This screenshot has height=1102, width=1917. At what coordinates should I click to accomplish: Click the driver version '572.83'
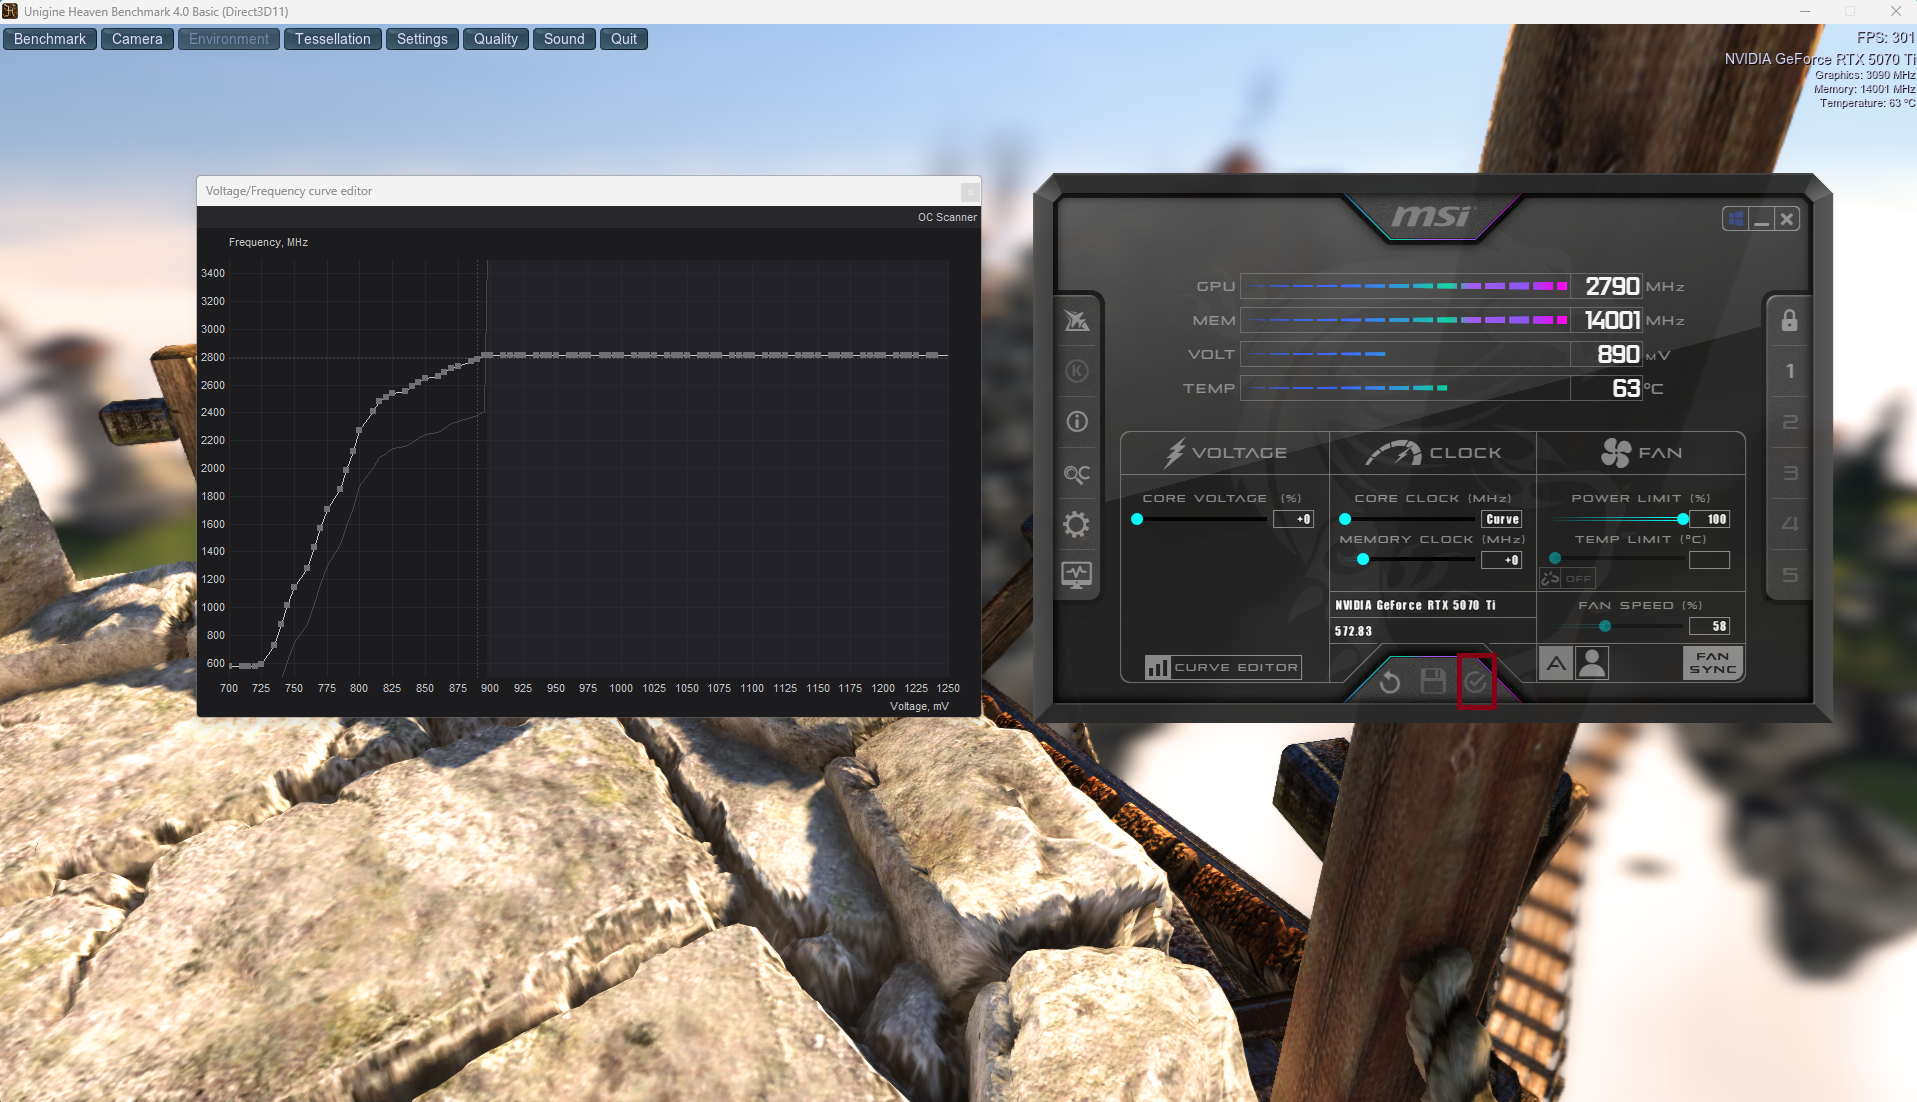[x=1353, y=631]
